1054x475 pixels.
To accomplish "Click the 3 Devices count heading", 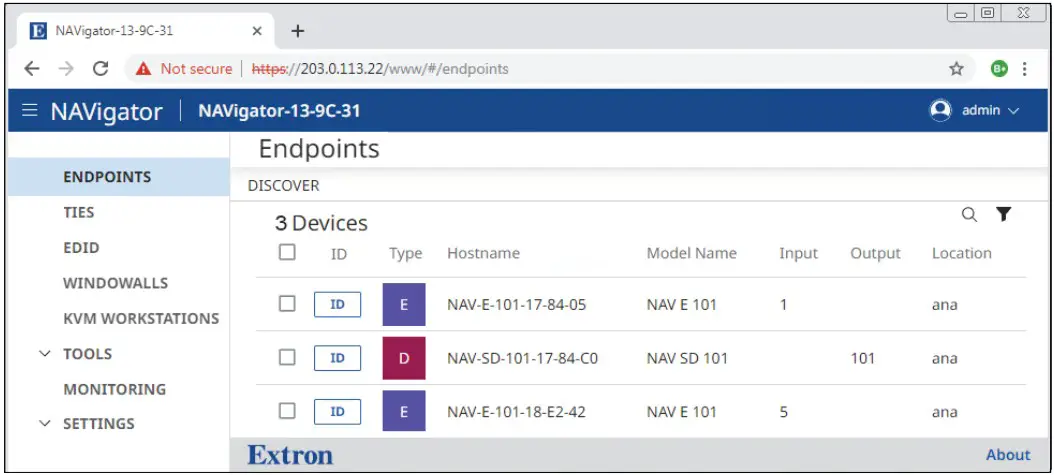I will point(321,223).
